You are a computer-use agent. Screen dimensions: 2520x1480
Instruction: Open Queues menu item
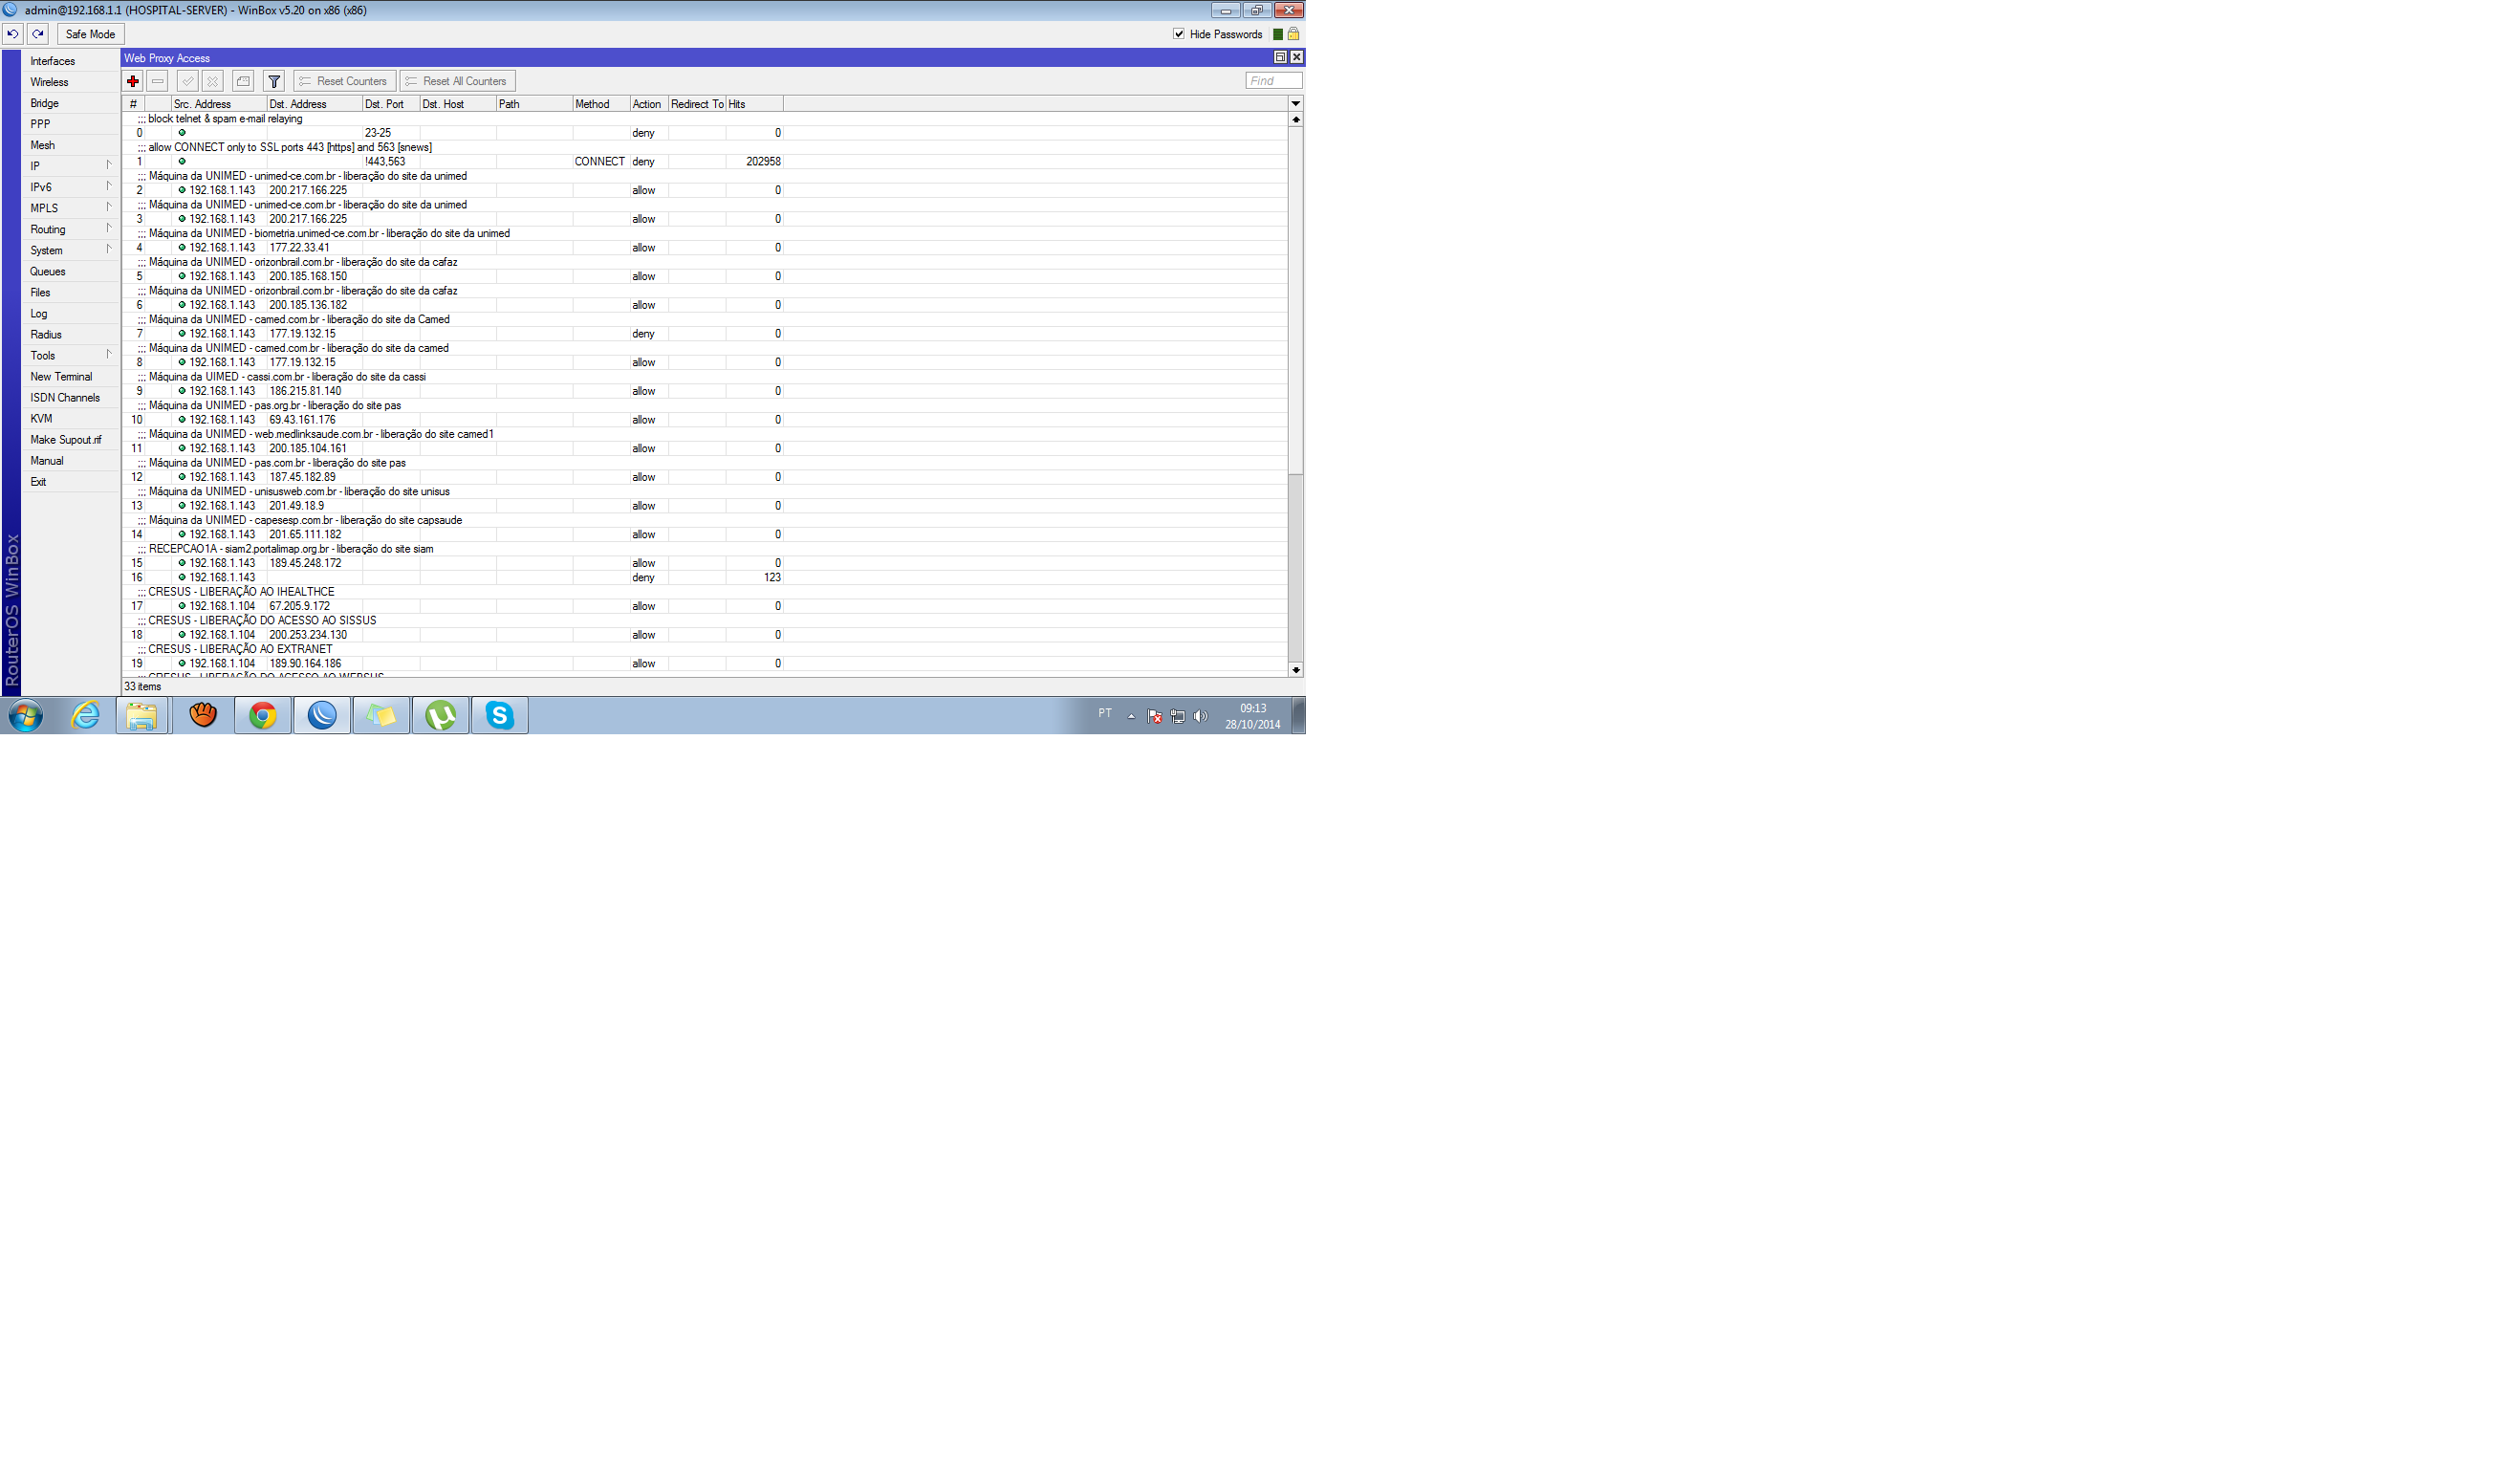[x=70, y=271]
